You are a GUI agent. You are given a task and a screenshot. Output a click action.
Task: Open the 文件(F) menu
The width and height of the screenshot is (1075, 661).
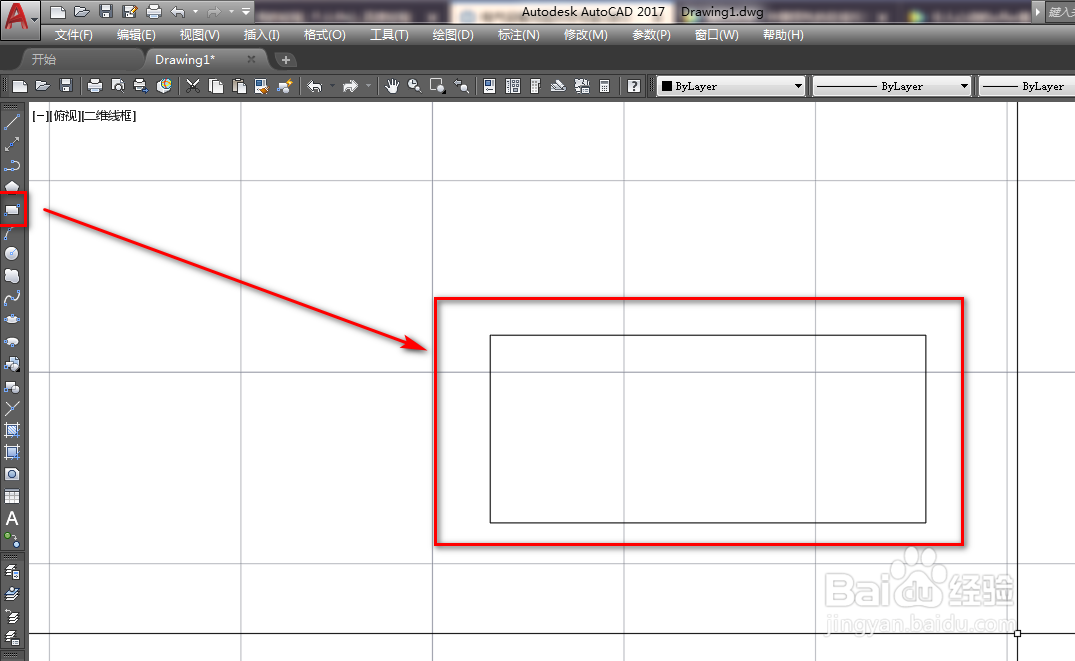tap(73, 35)
